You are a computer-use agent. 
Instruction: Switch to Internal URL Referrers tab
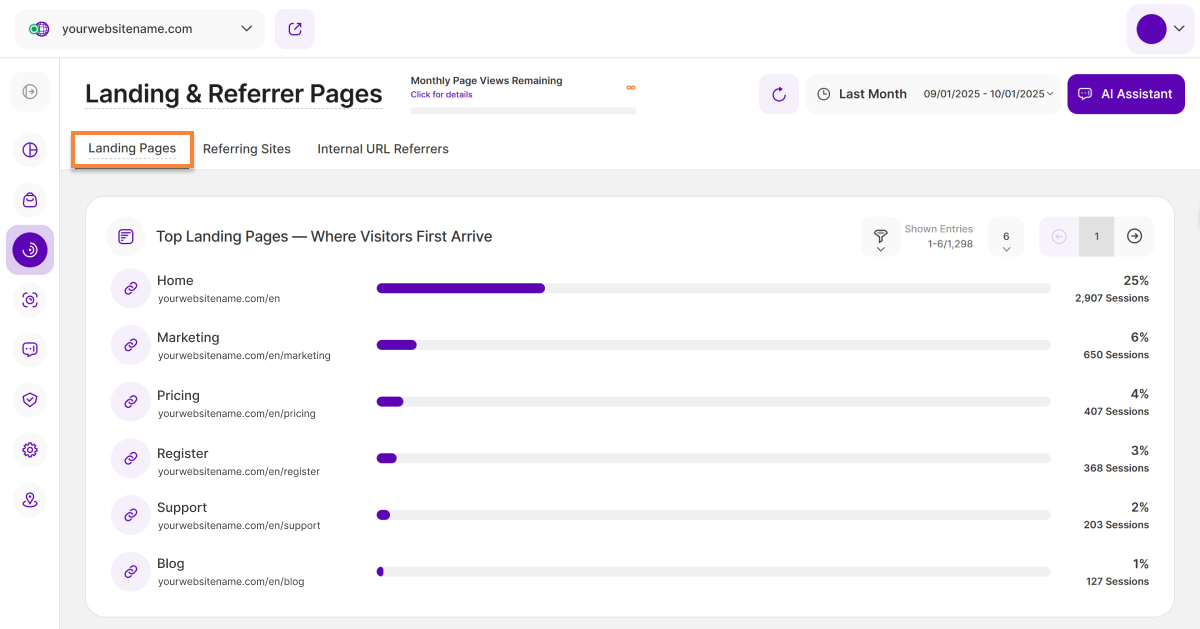383,149
